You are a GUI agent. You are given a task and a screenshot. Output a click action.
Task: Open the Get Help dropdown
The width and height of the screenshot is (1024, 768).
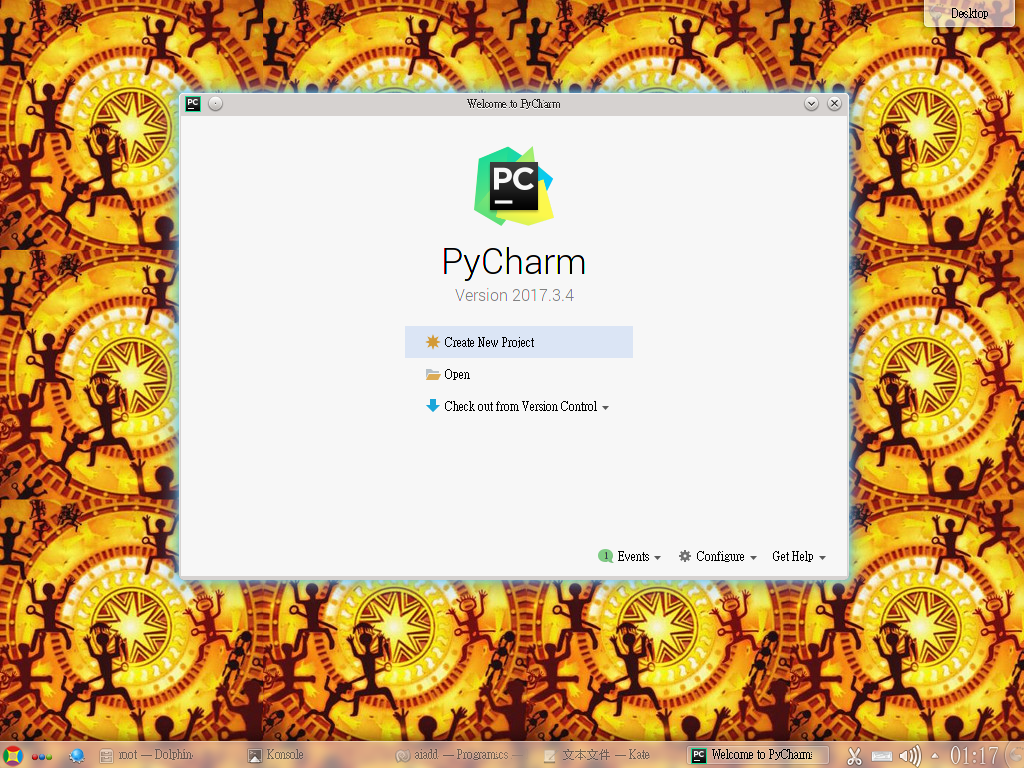[799, 556]
